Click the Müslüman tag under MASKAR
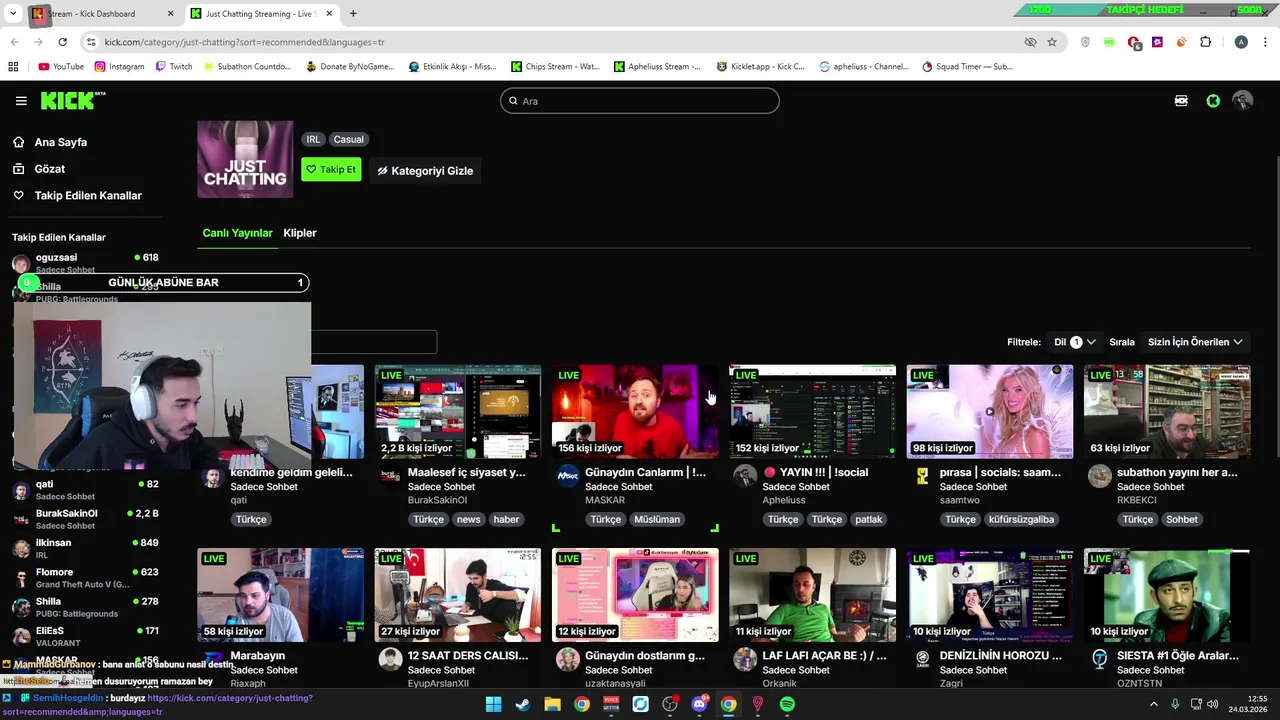 click(x=657, y=520)
